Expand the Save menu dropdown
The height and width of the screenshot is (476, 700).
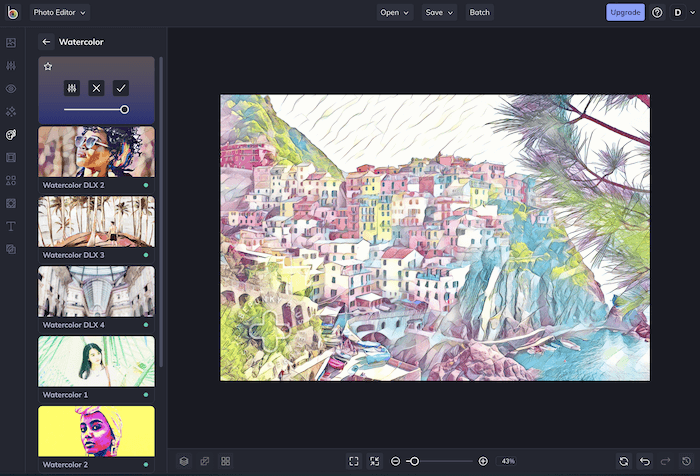[439, 13]
